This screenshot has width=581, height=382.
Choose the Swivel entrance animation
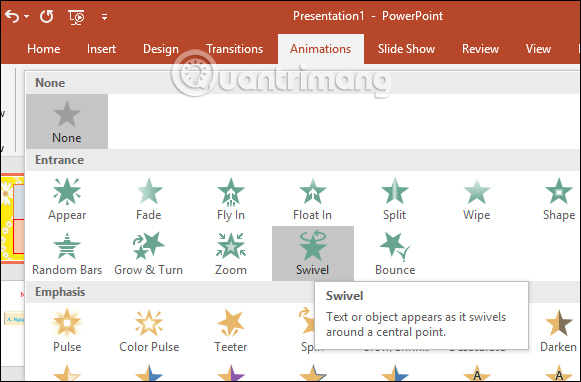point(313,254)
